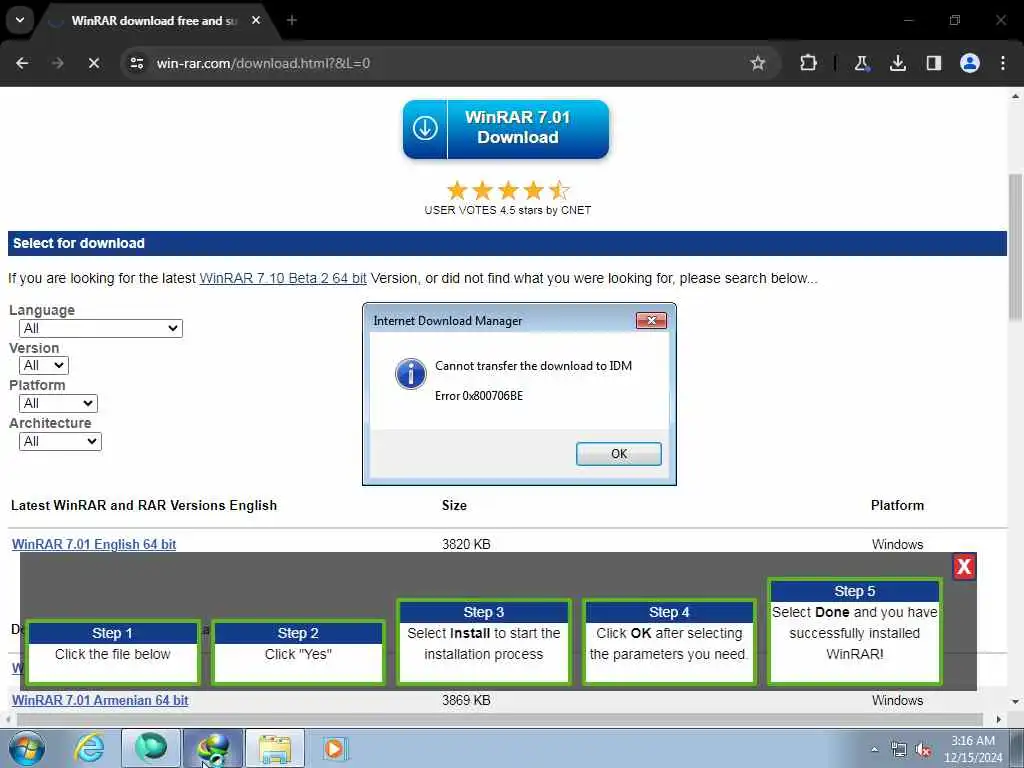Image resolution: width=1024 pixels, height=768 pixels.
Task: Open WinRAR 7.01 Armenian 64 bit link
Action: (100, 700)
